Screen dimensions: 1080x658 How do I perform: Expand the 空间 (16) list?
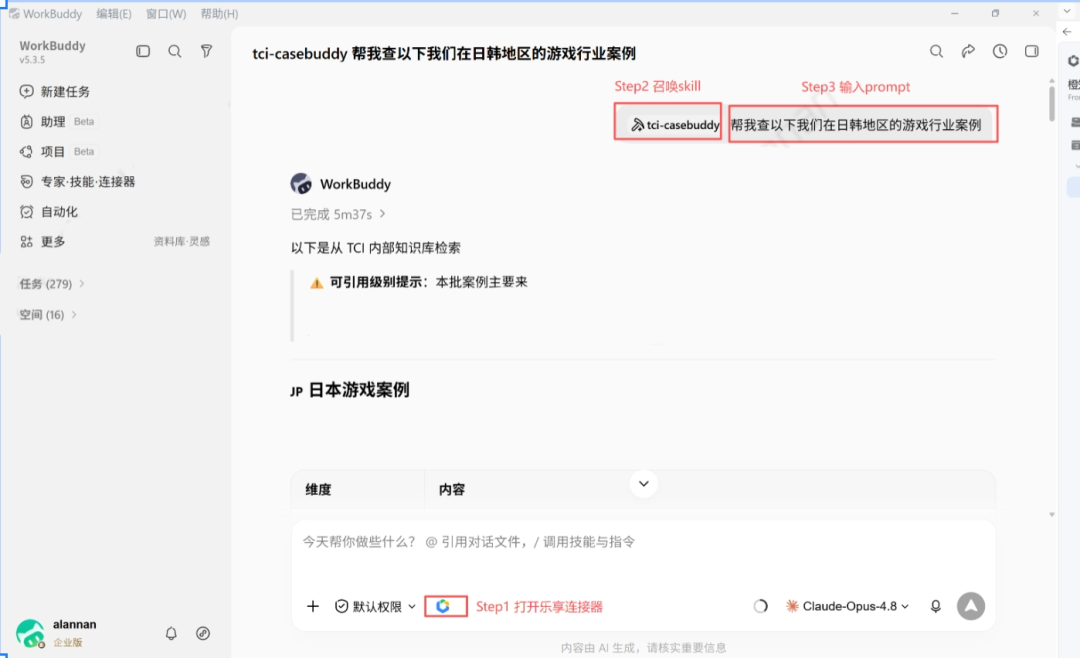click(x=48, y=315)
